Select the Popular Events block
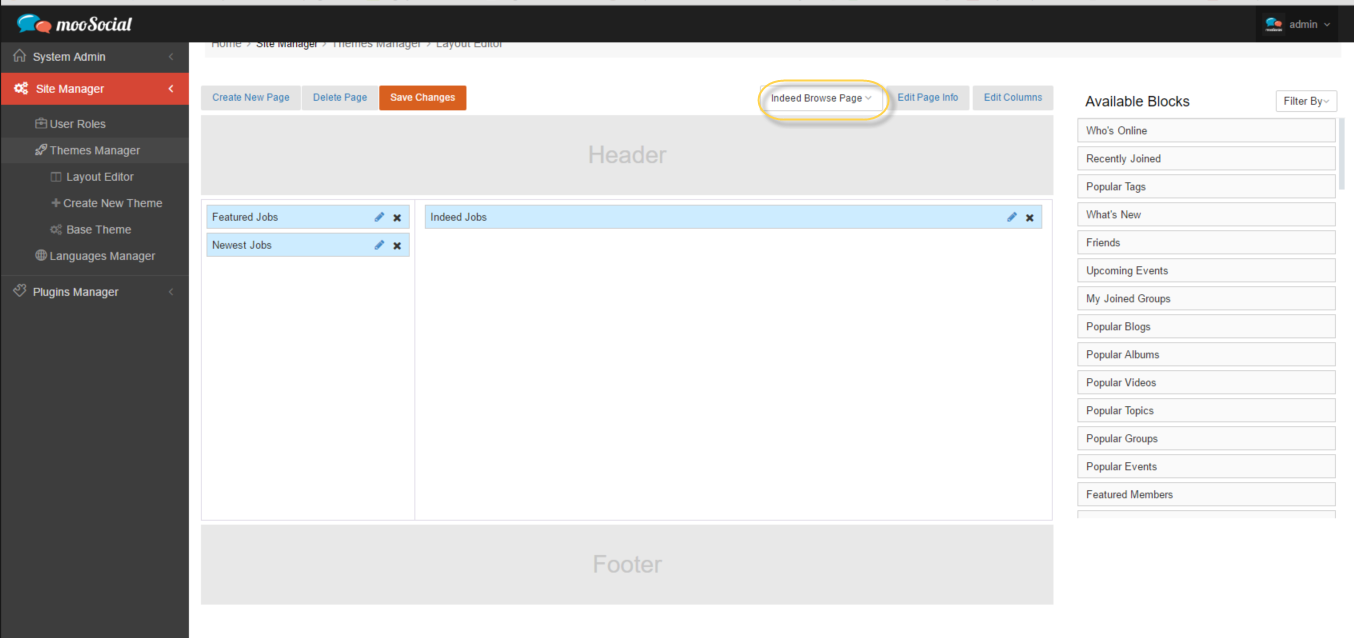Image resolution: width=1354 pixels, height=638 pixels. [1206, 467]
